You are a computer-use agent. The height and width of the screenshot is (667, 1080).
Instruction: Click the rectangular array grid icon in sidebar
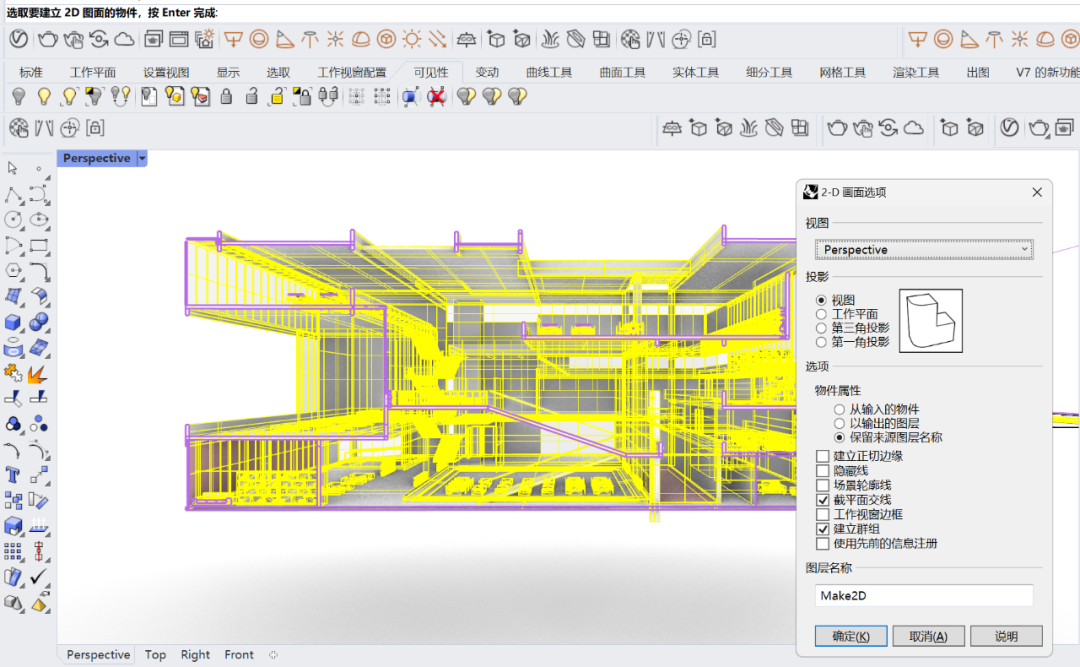(13, 551)
